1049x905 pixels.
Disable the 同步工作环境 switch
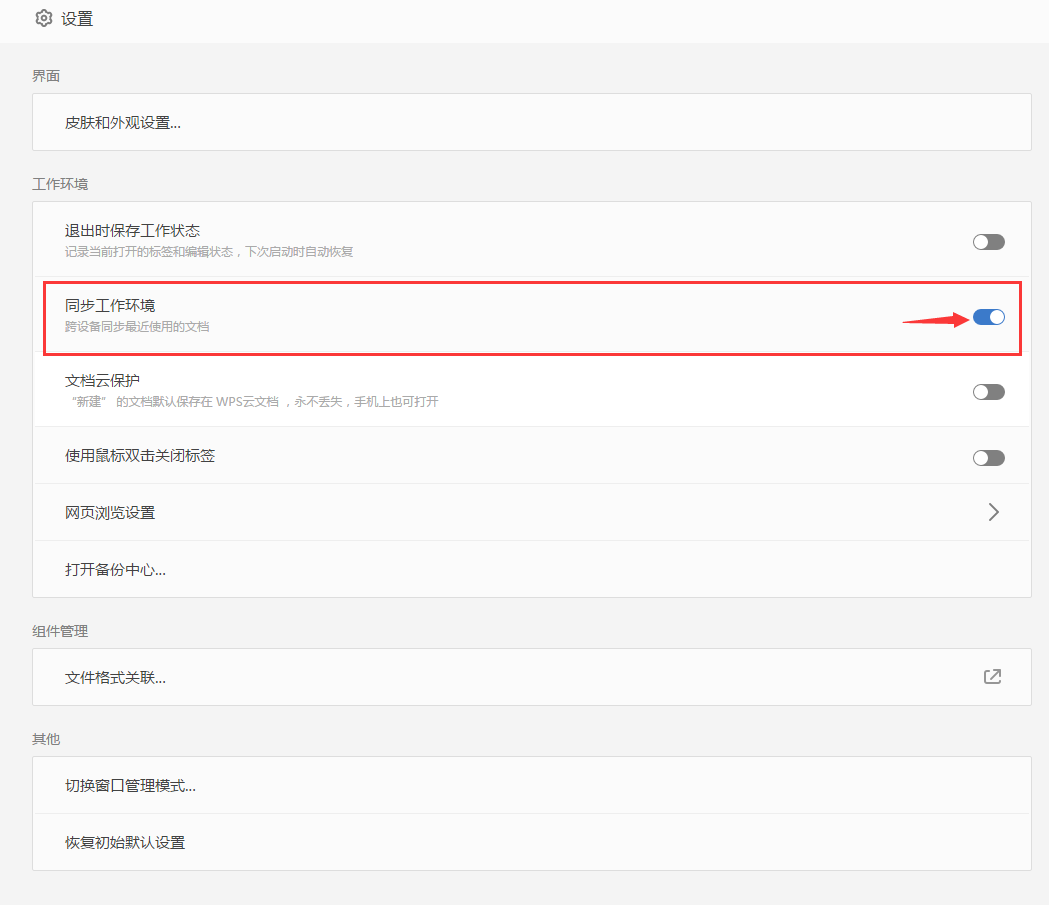click(989, 317)
